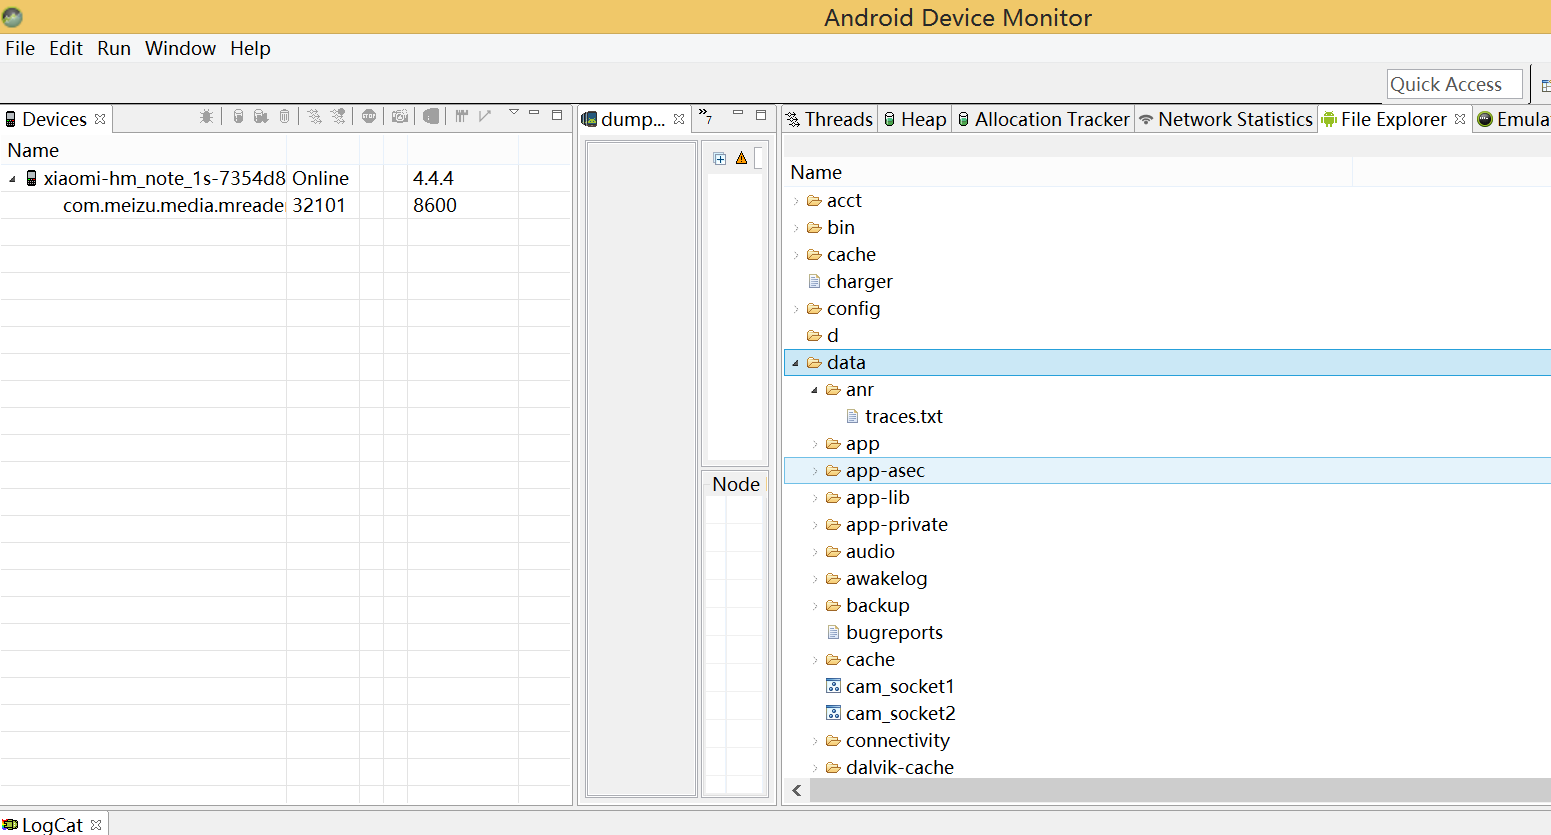This screenshot has width=1551, height=835.
Task: Click the OpenGL trace icon in Devices
Action: 485,116
